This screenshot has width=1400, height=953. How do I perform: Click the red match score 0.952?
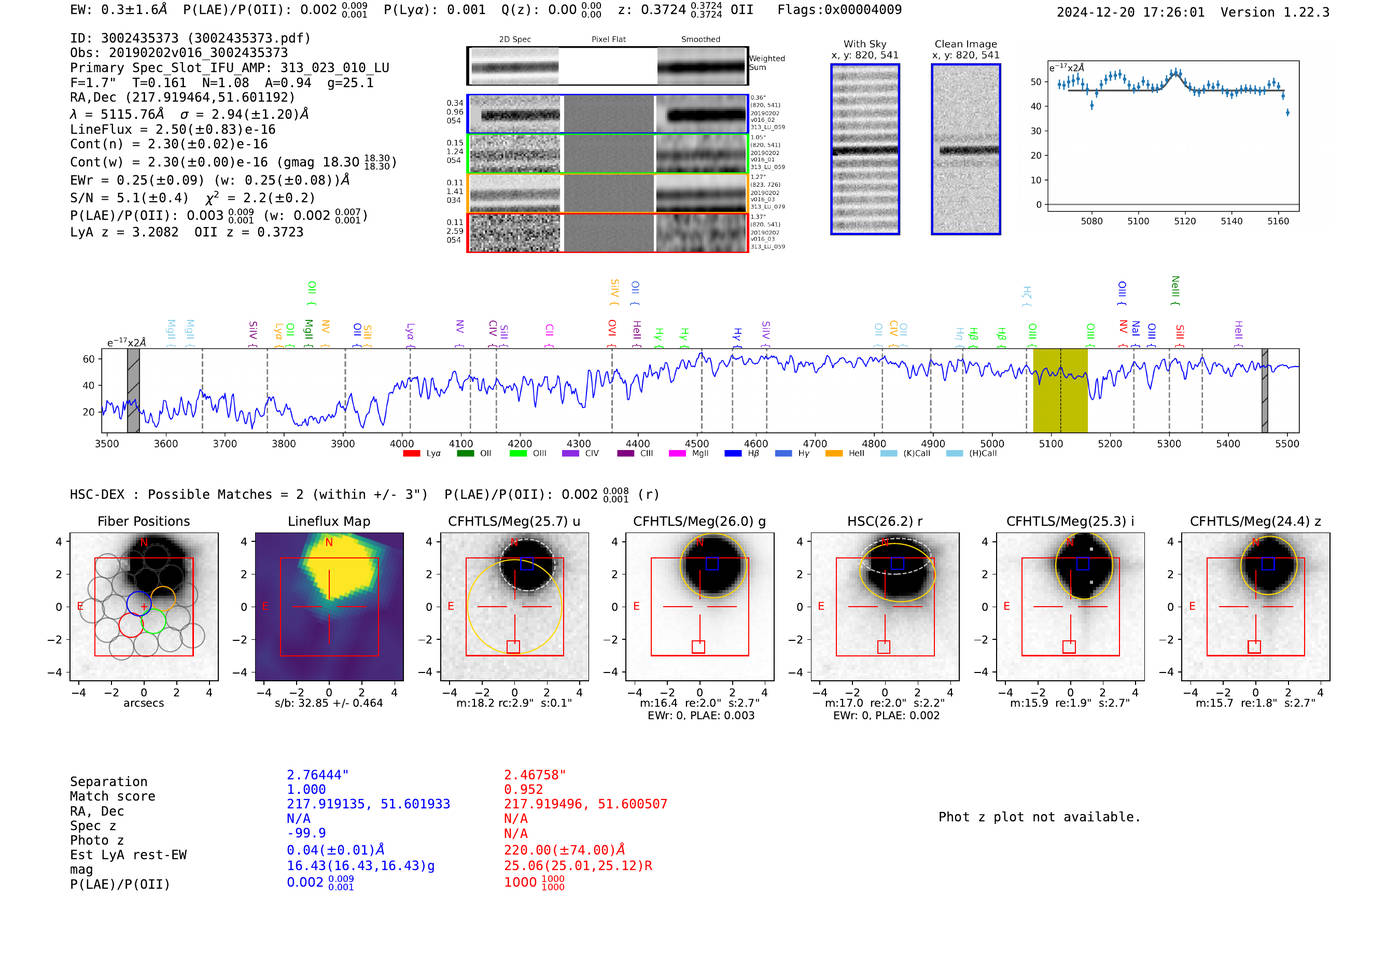[523, 789]
